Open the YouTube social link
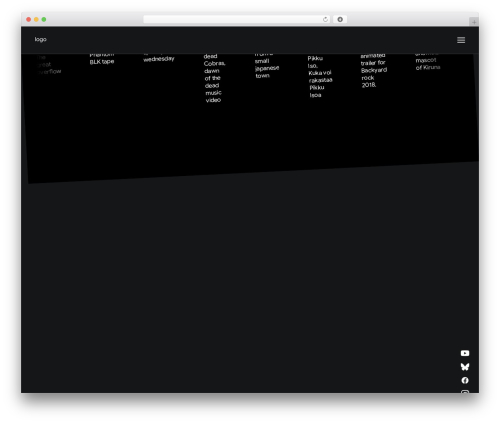Viewport: 500px width, 423px height. coord(465,353)
